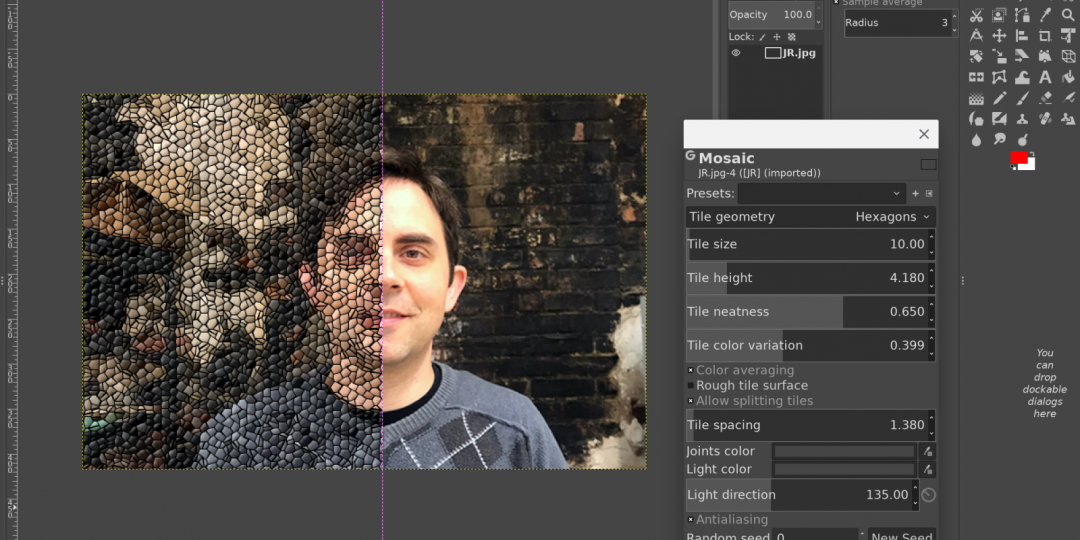
Task: Select the Ink tool
Action: [977, 118]
